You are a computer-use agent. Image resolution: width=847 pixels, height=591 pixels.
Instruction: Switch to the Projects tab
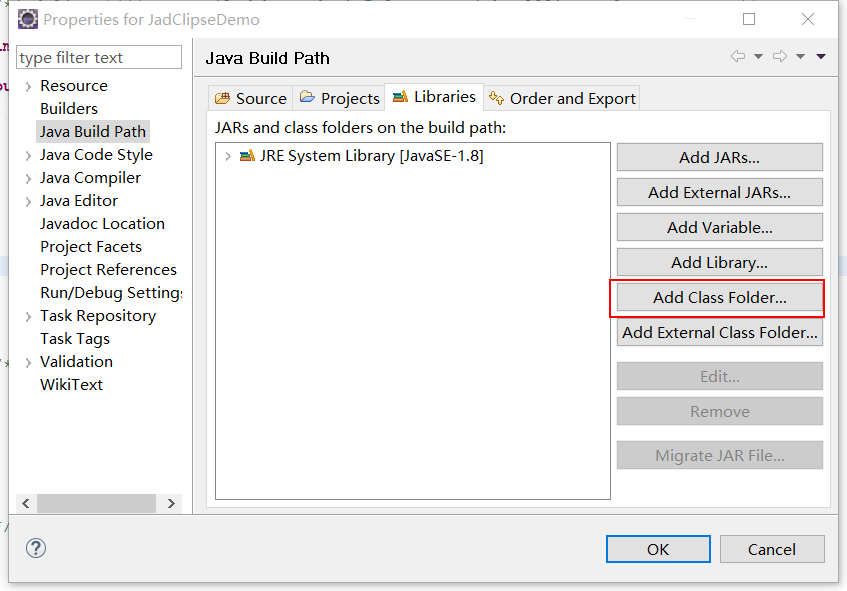click(x=340, y=98)
